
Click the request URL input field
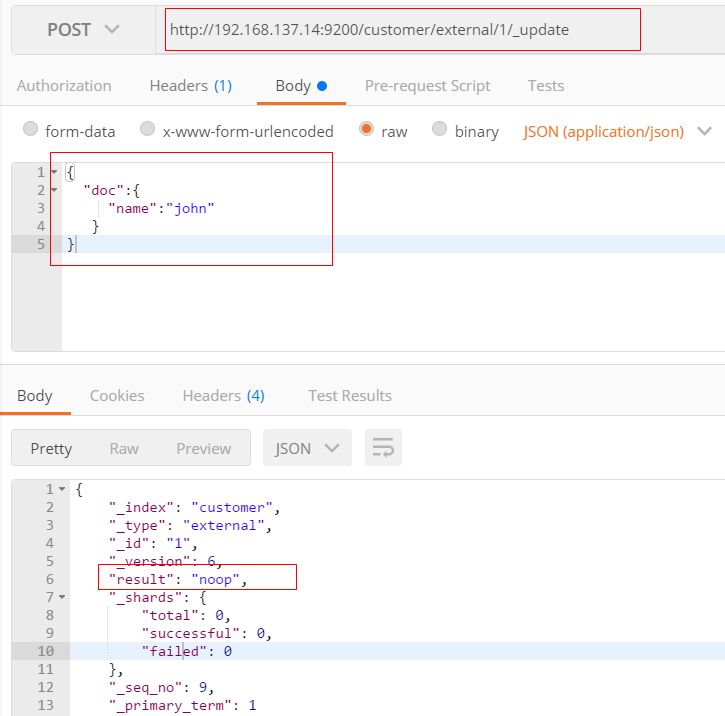pos(402,30)
